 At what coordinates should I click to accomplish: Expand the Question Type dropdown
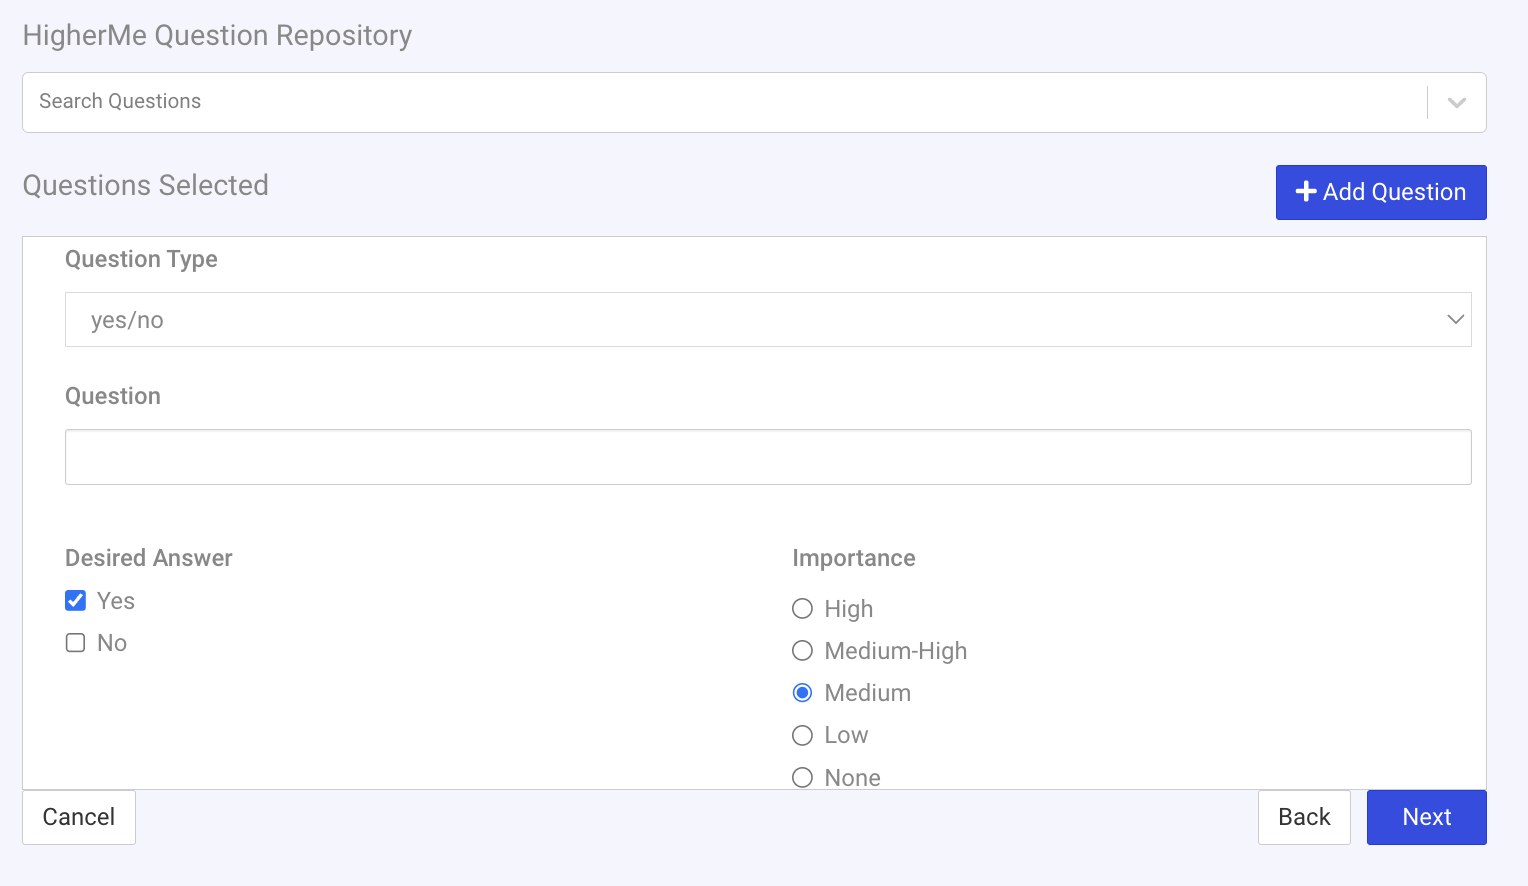1455,319
